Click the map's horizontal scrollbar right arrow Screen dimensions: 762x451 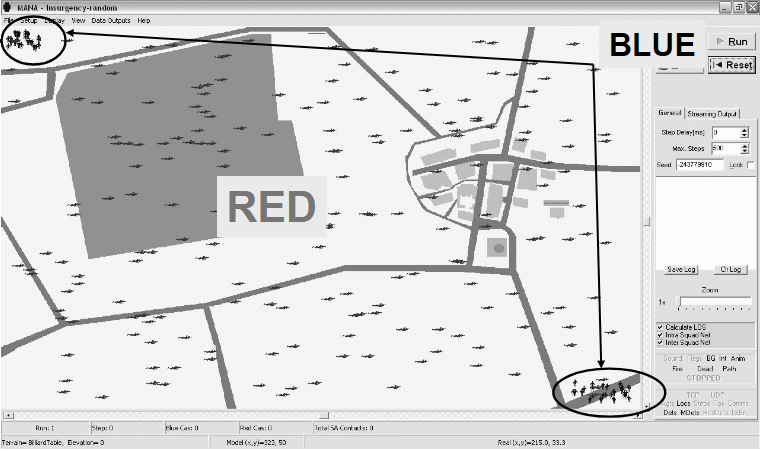[638, 416]
